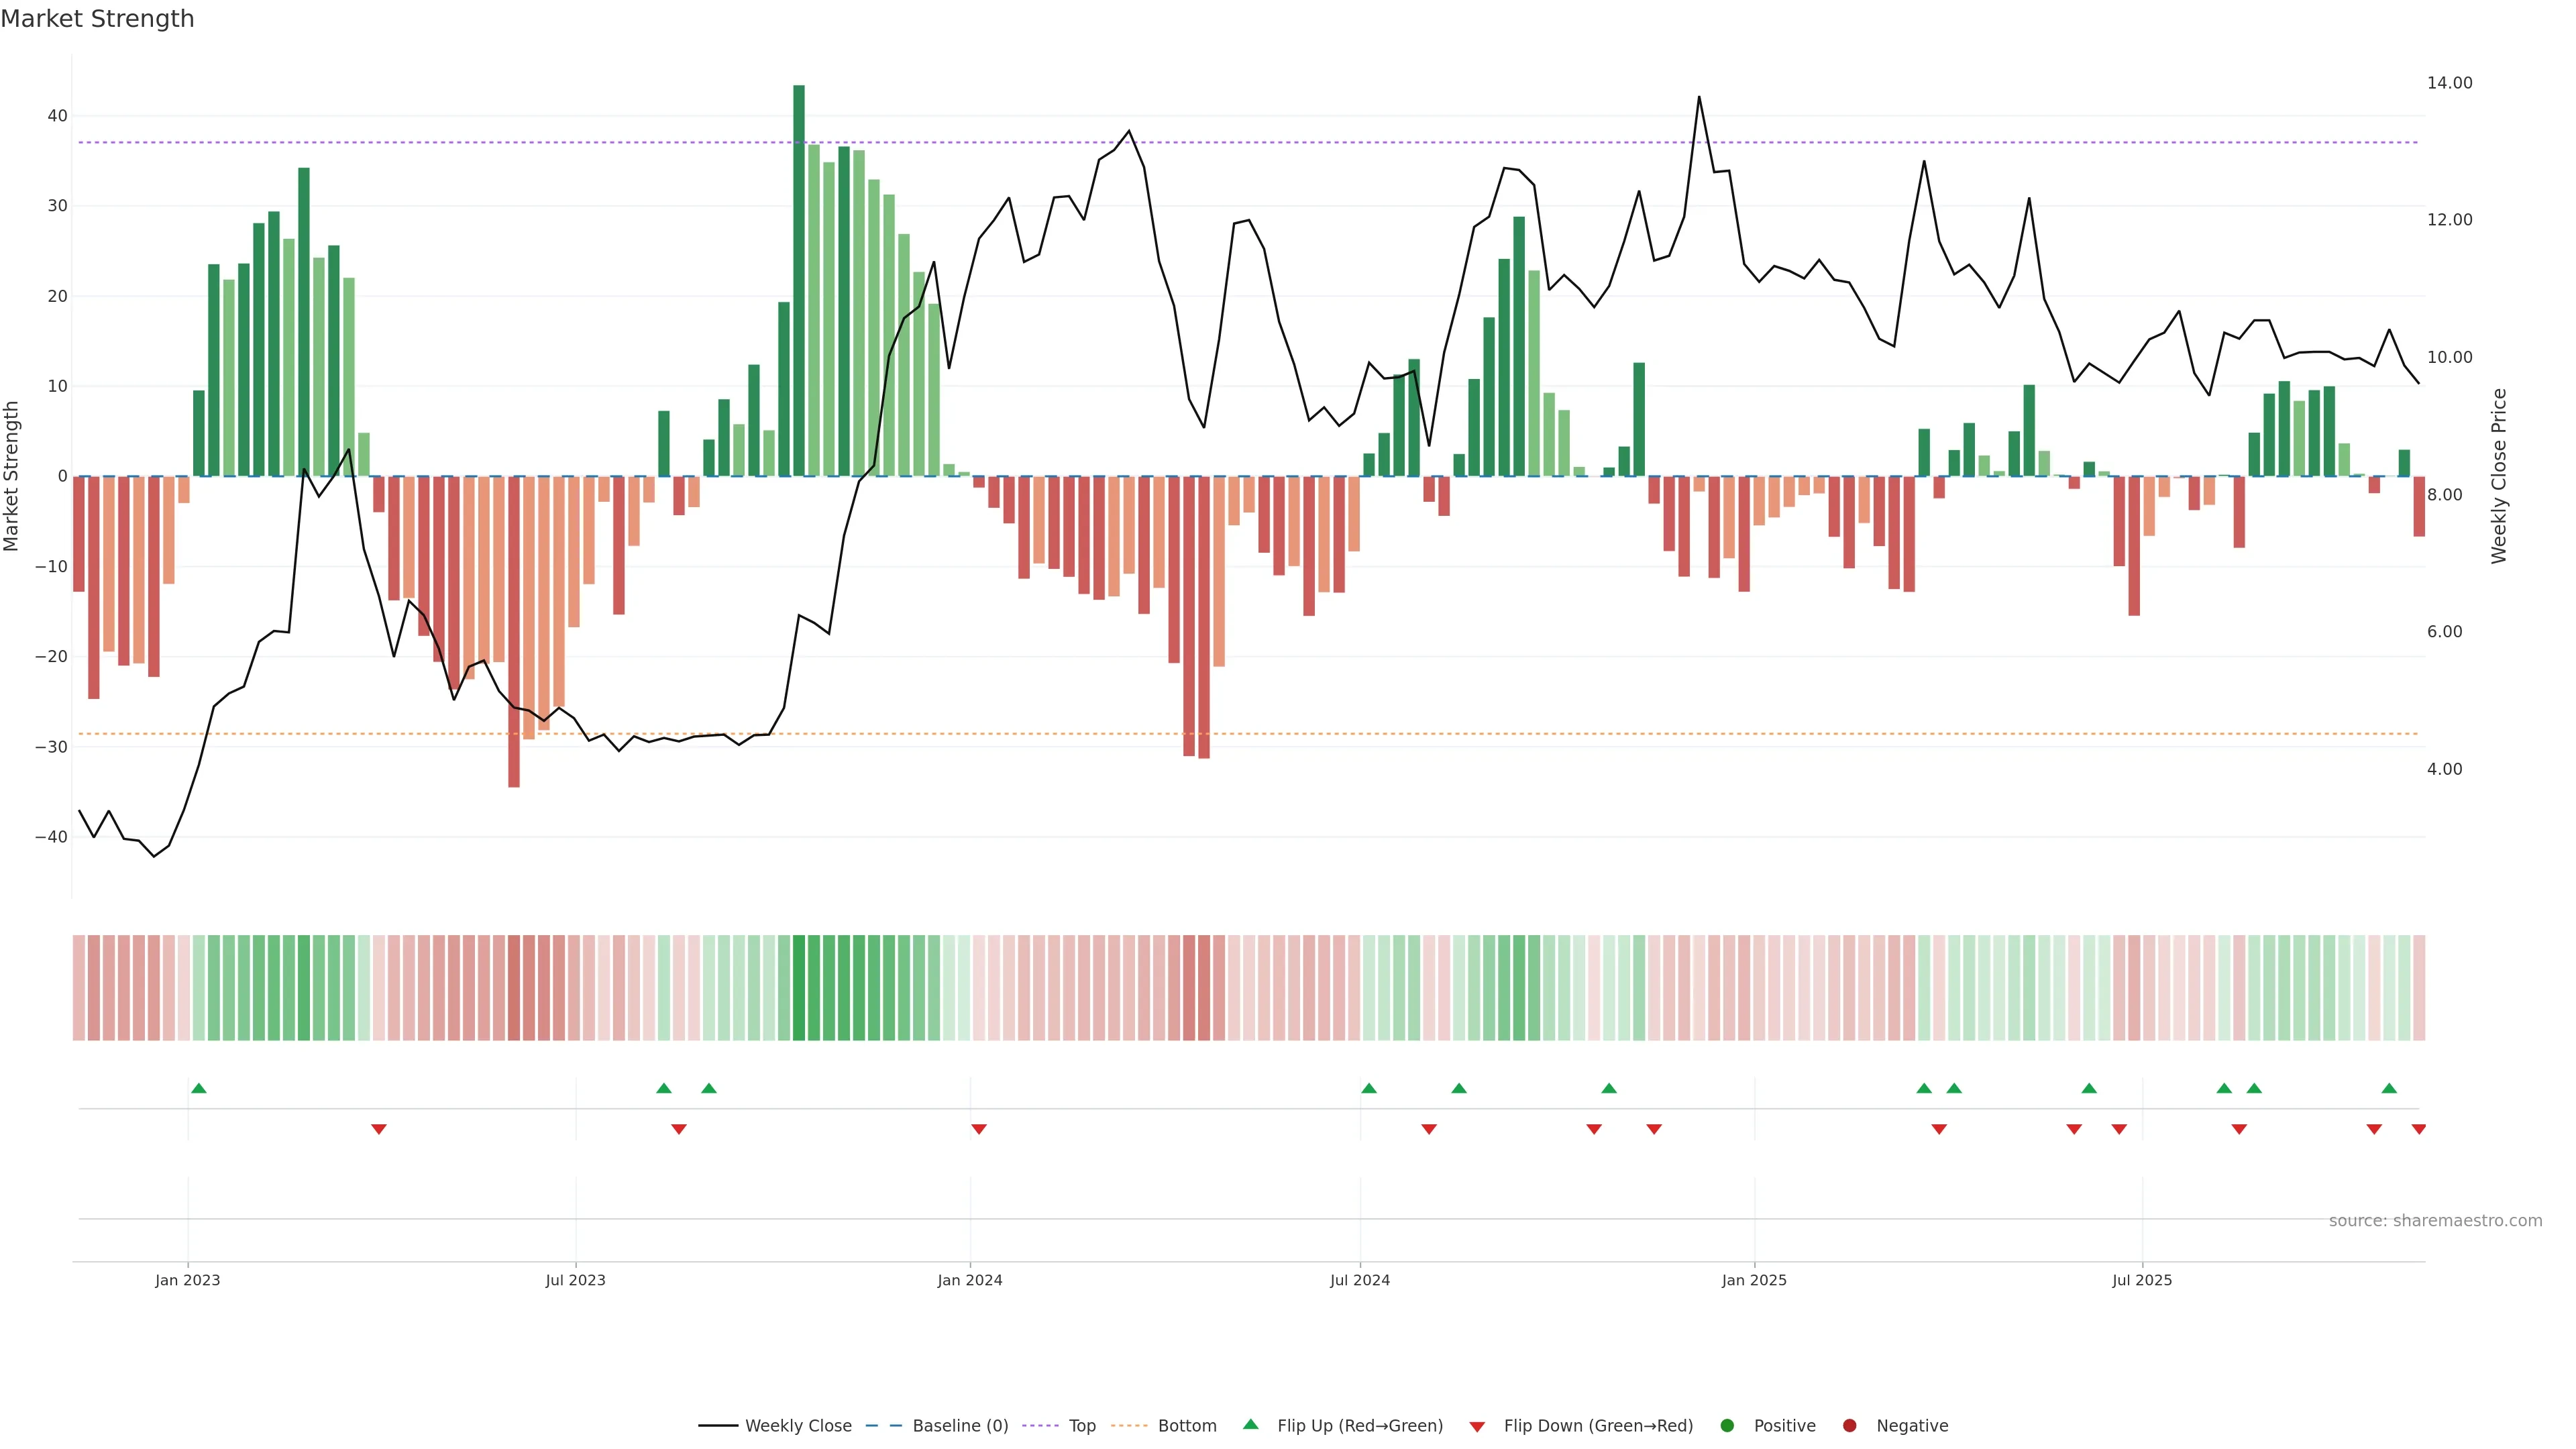Click the source: sharemaestro.com text
This screenshot has width=2576, height=1449.
[2435, 1220]
